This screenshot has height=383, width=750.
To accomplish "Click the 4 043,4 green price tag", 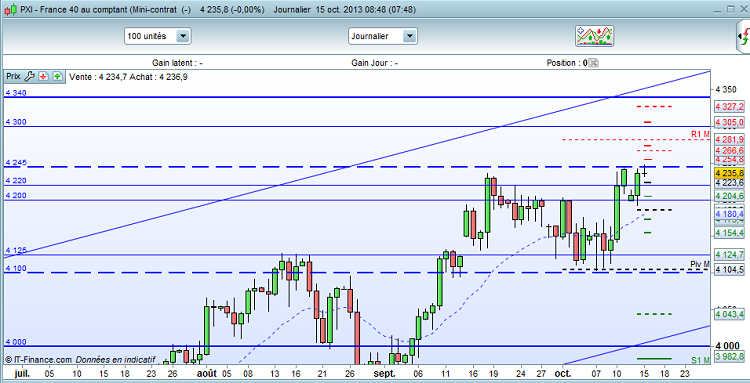I will (x=729, y=314).
